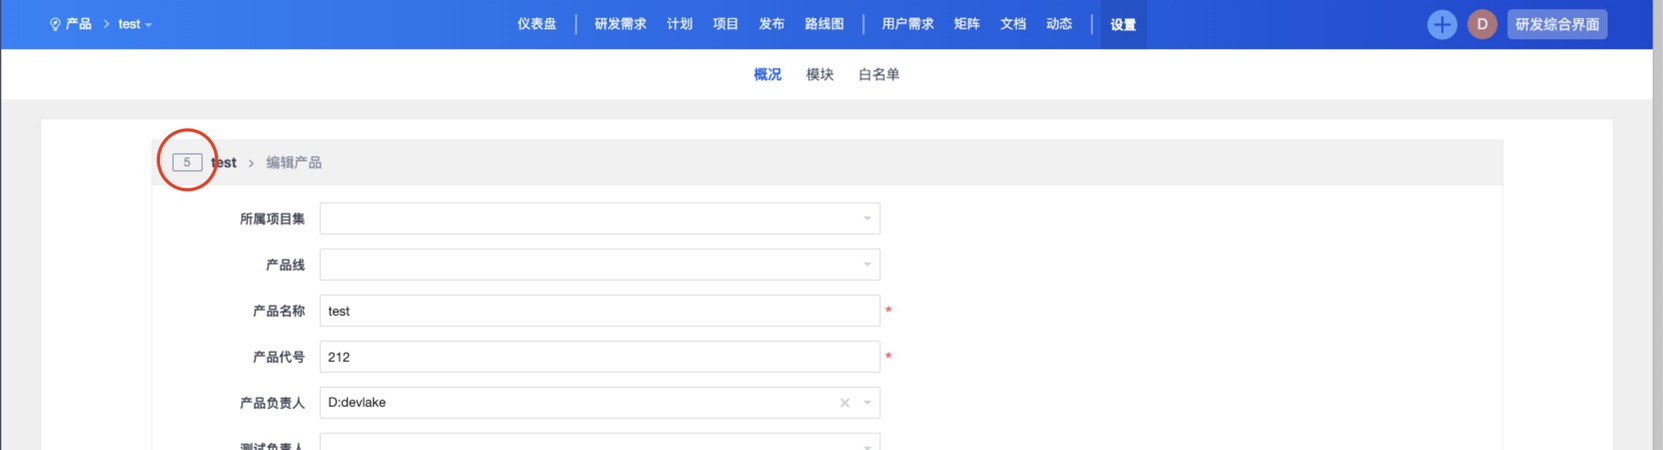The image size is (1663, 450).
Task: Open the user avatar D menu
Action: coord(1482,25)
